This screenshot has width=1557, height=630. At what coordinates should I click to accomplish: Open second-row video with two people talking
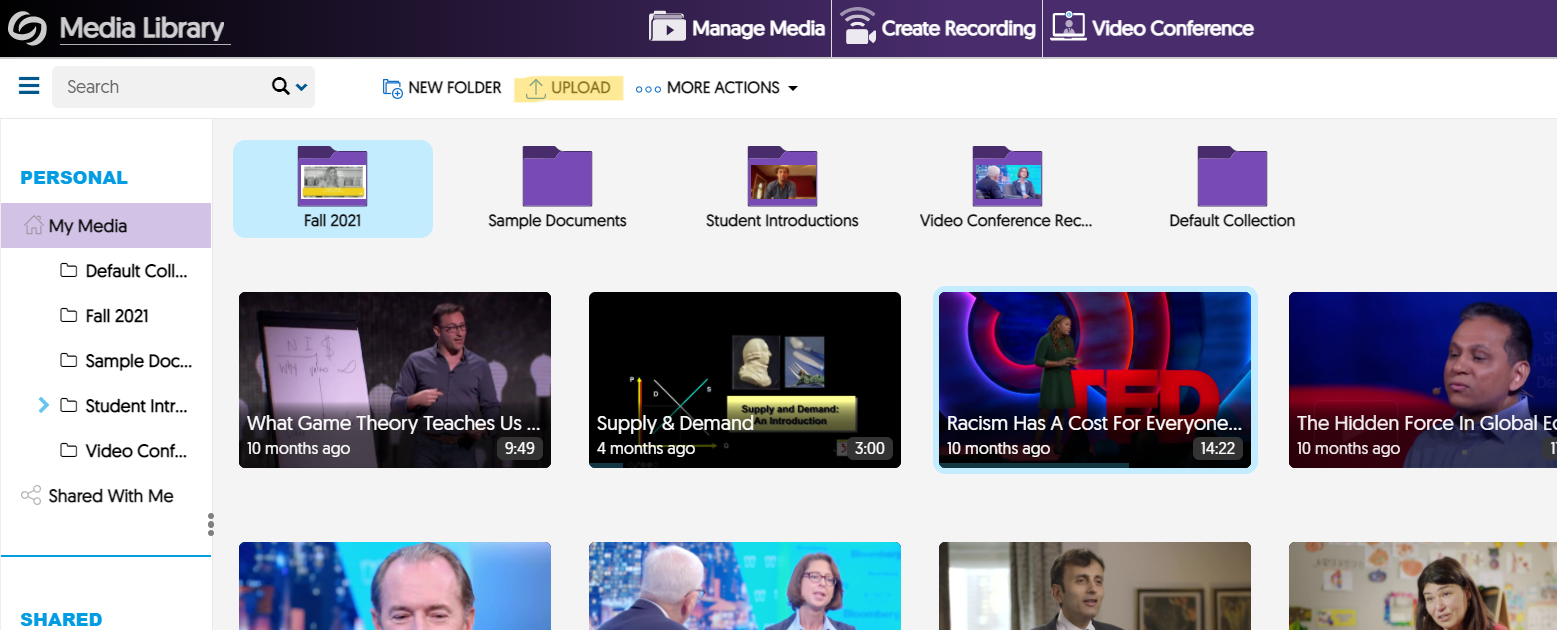tap(745, 586)
